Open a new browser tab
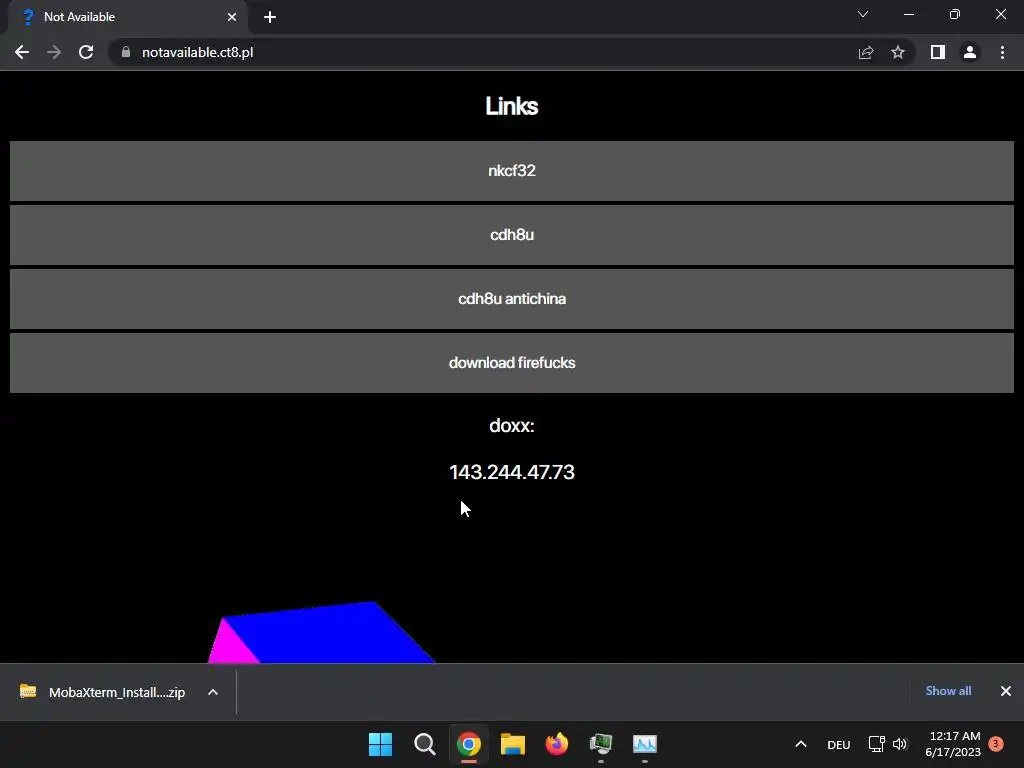Image resolution: width=1024 pixels, height=768 pixels. pos(270,17)
